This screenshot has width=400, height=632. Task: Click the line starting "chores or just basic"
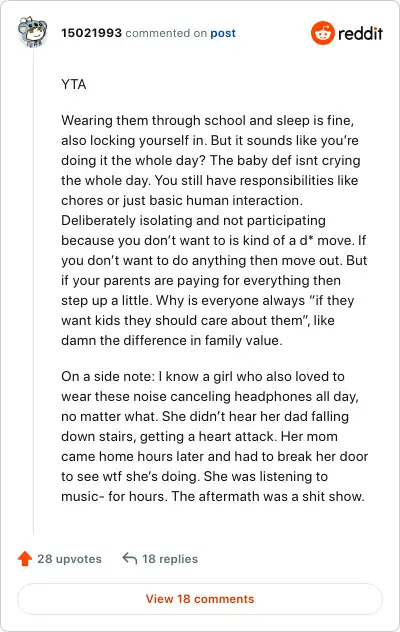click(x=182, y=200)
